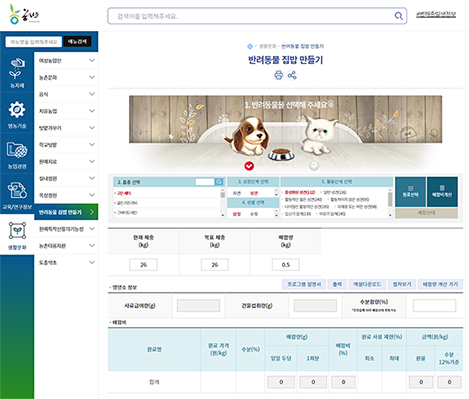469x399 pixels.
Task: Focus the 수분함량(%) input field
Action: (x=434, y=306)
